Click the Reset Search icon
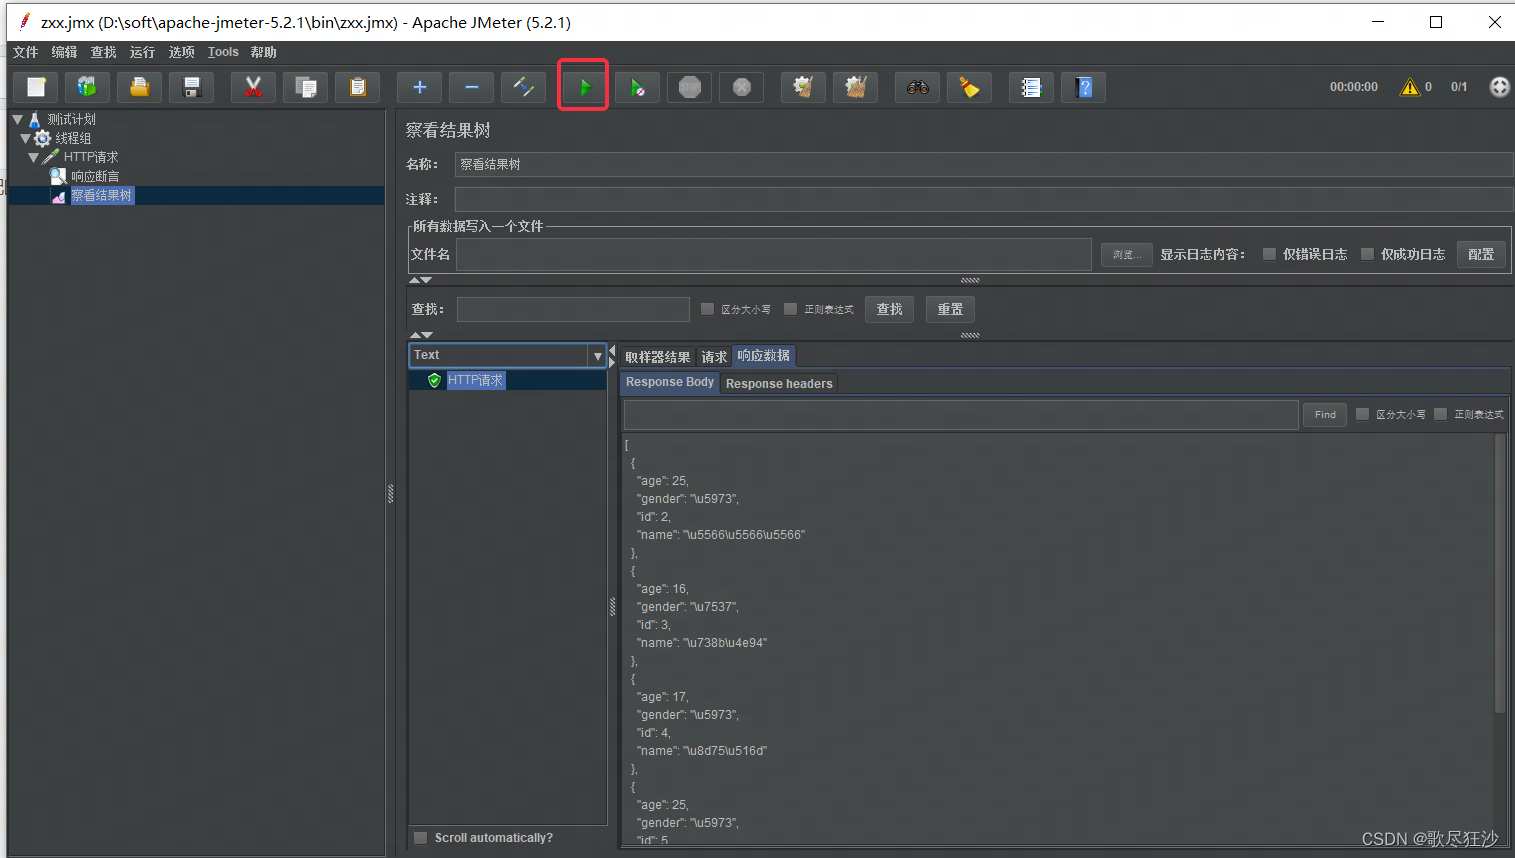This screenshot has width=1515, height=858. [969, 87]
